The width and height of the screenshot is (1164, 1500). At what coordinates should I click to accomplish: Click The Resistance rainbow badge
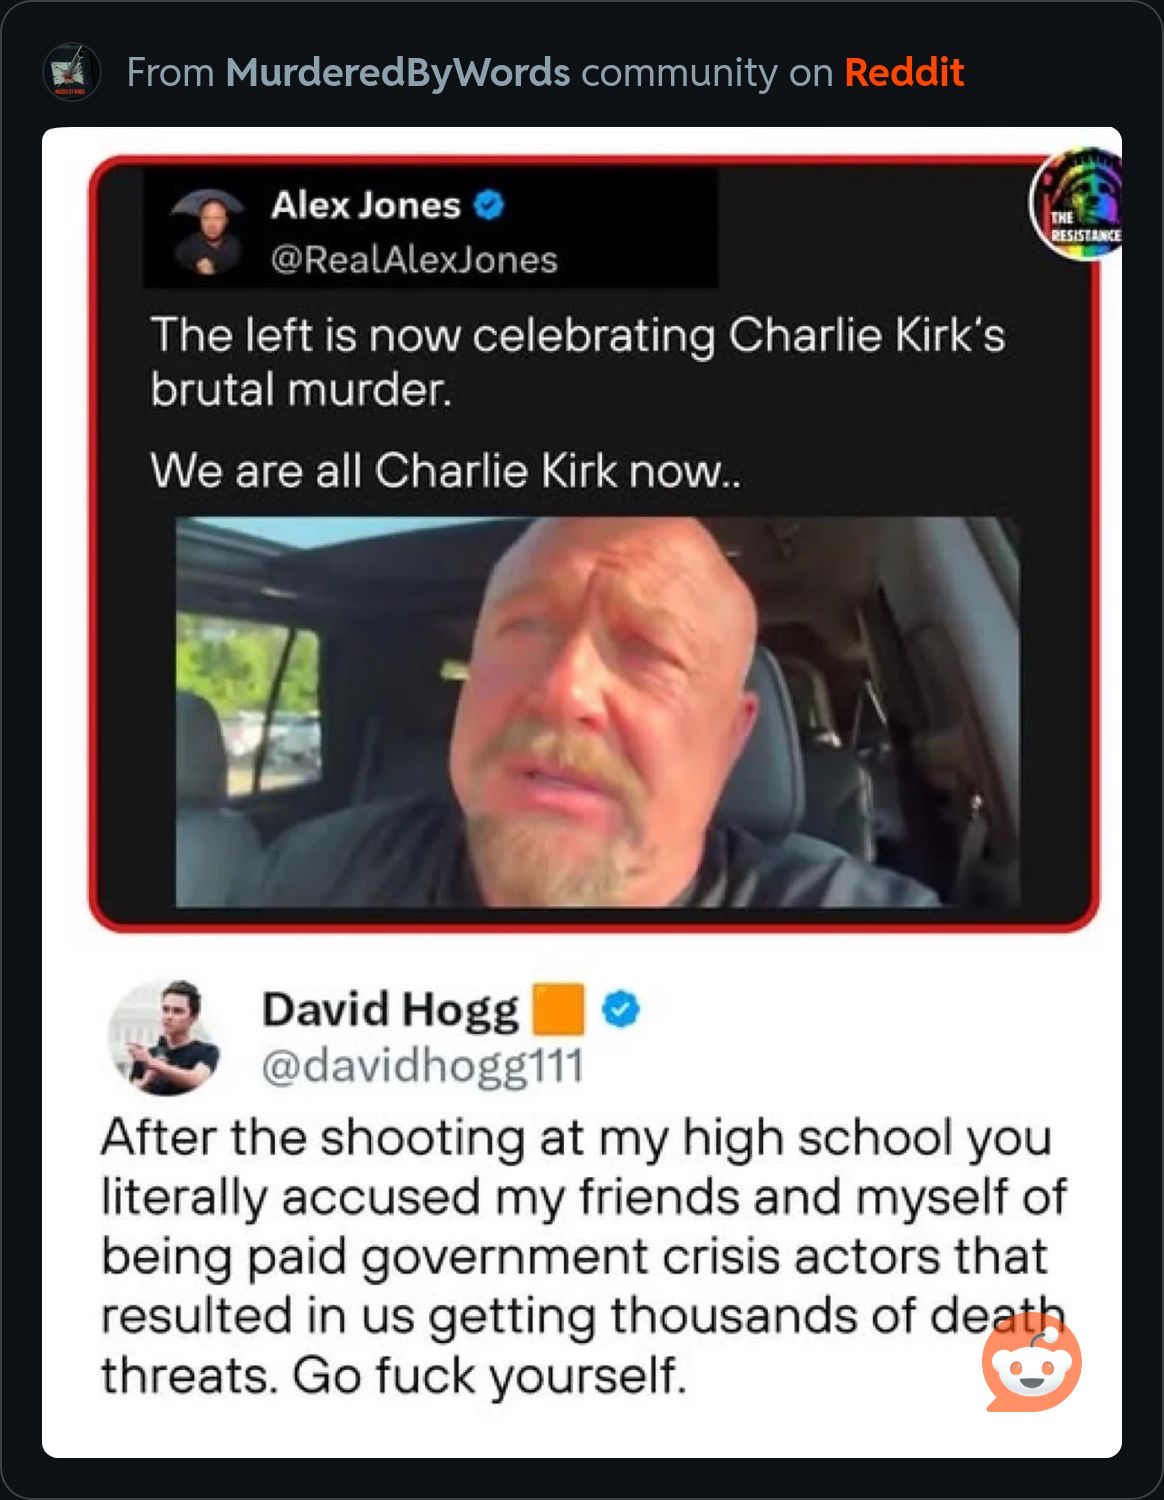1078,205
